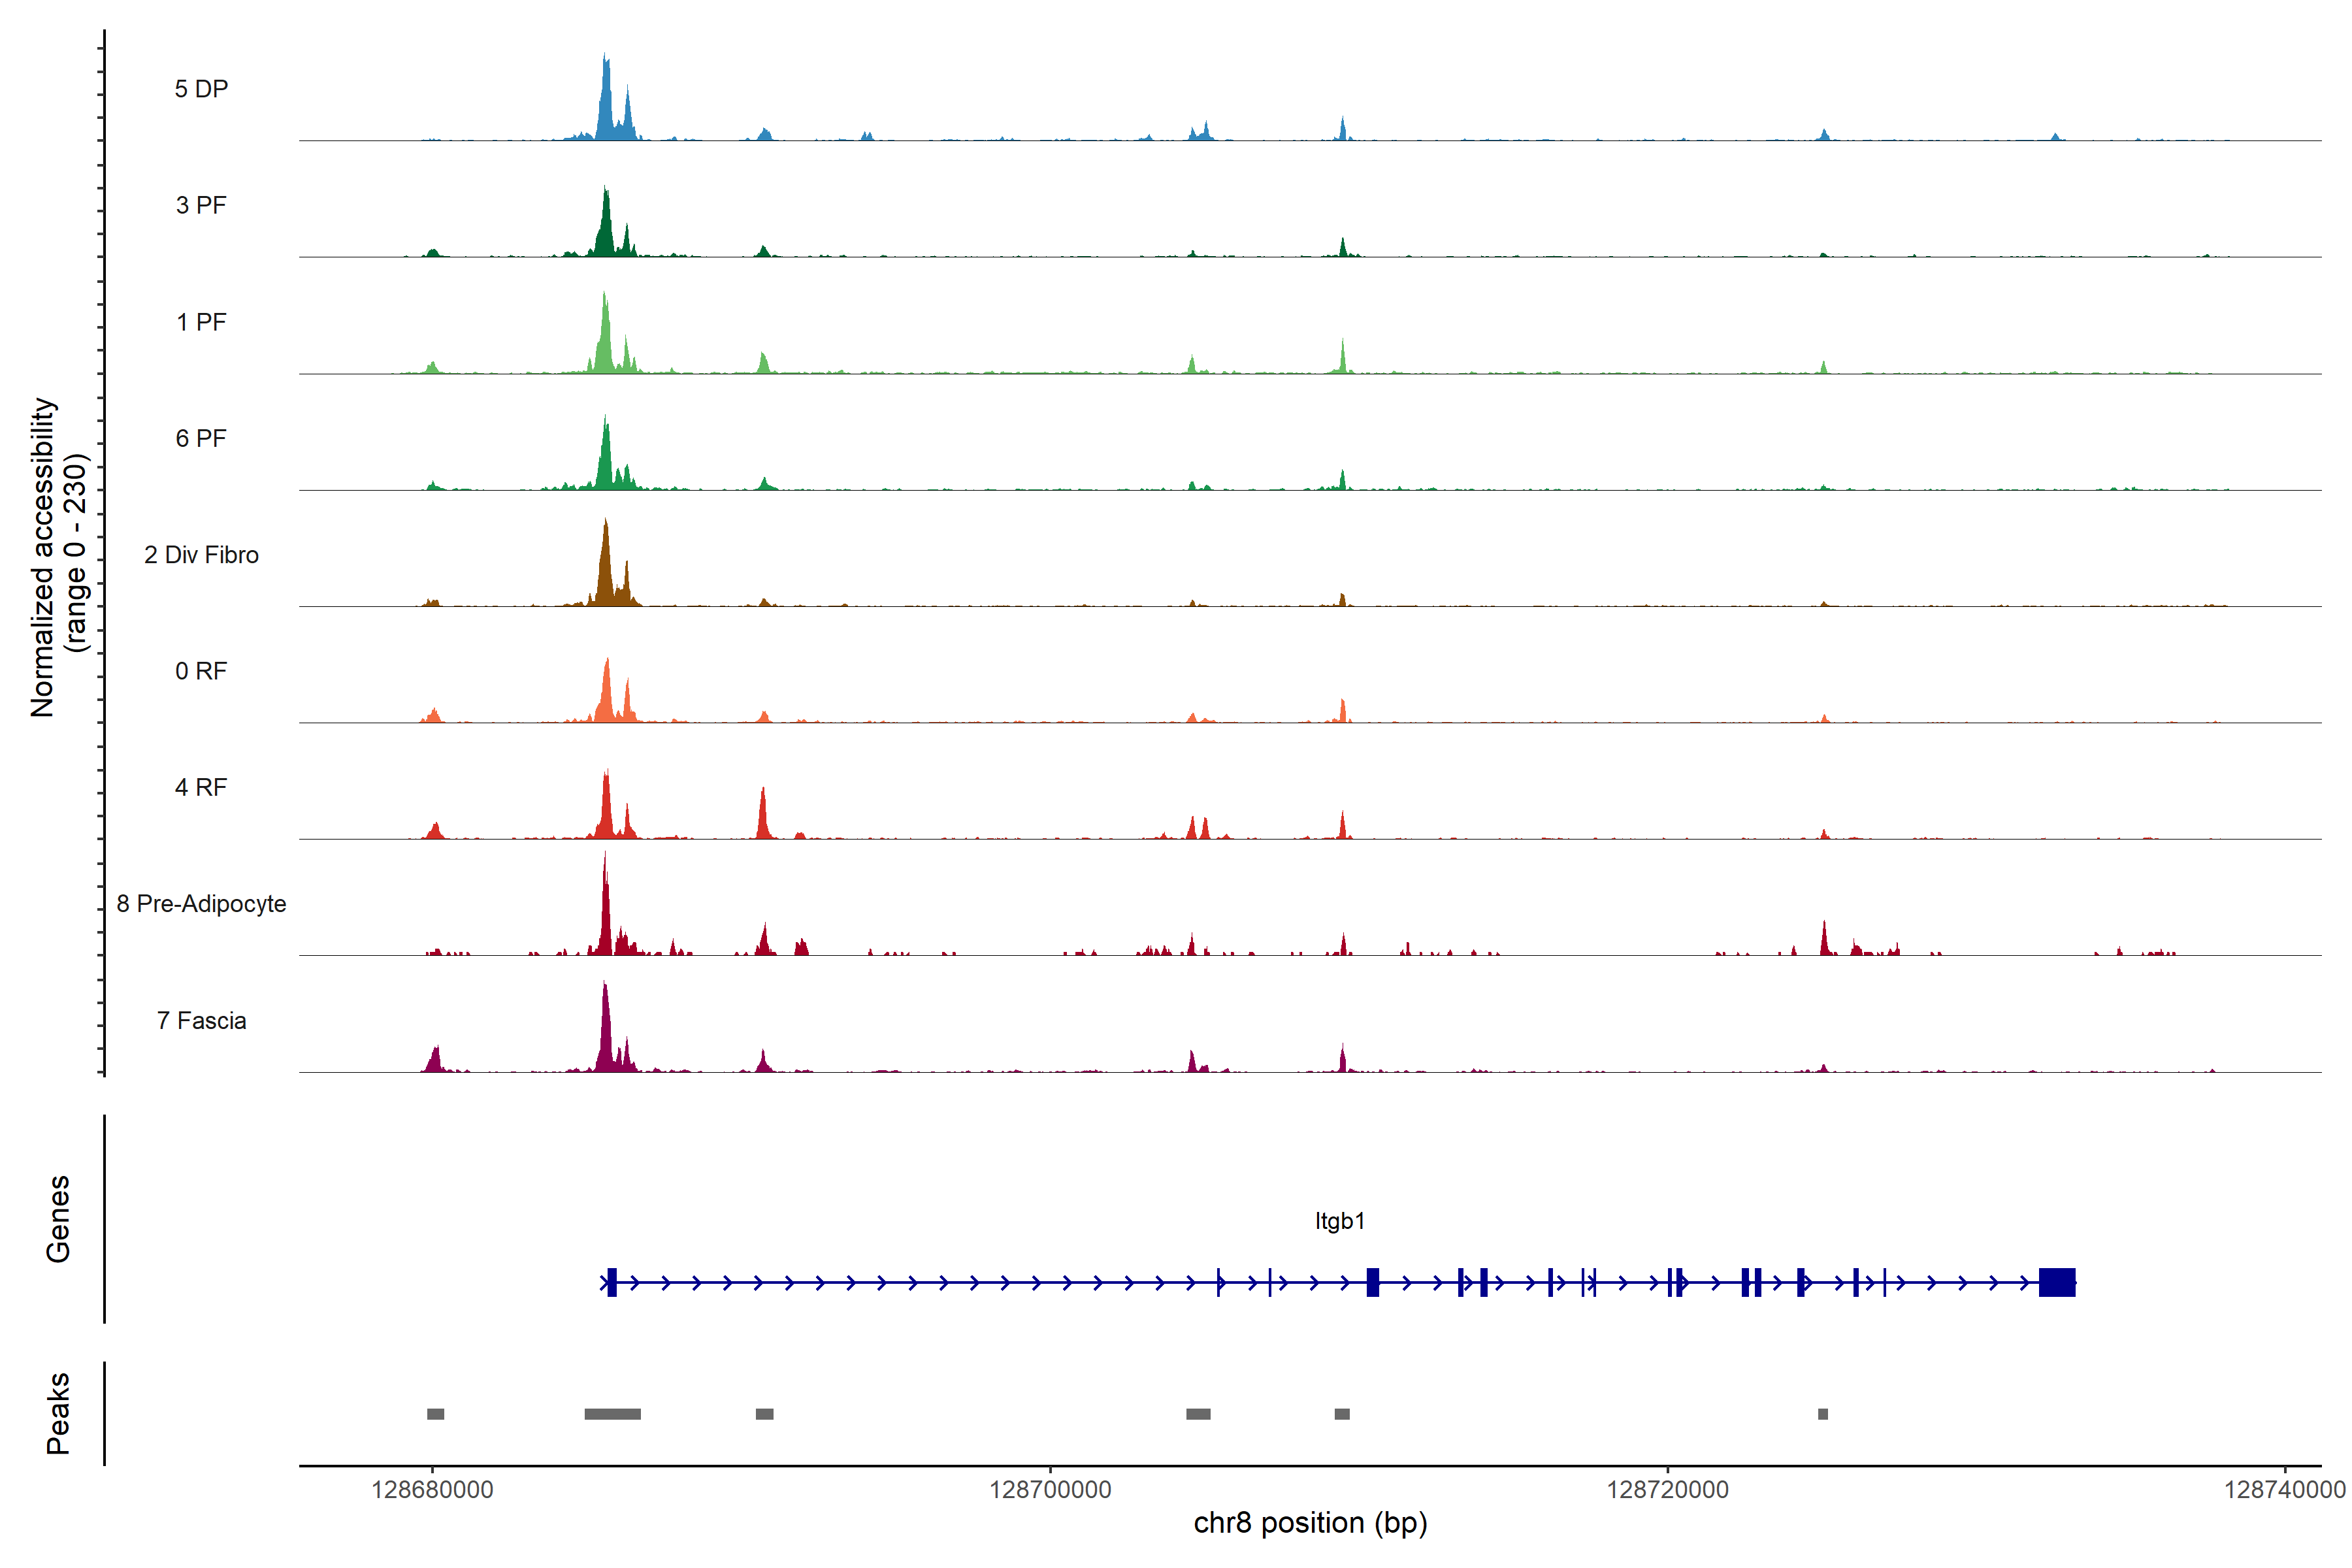Click the tallest blue peak in 5 DP

pos(605,100)
